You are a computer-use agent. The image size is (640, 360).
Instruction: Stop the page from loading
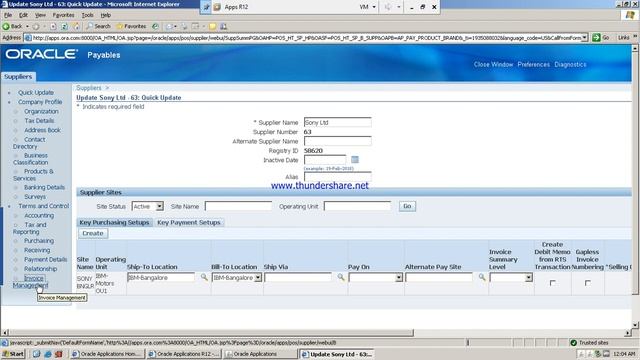tap(53, 26)
